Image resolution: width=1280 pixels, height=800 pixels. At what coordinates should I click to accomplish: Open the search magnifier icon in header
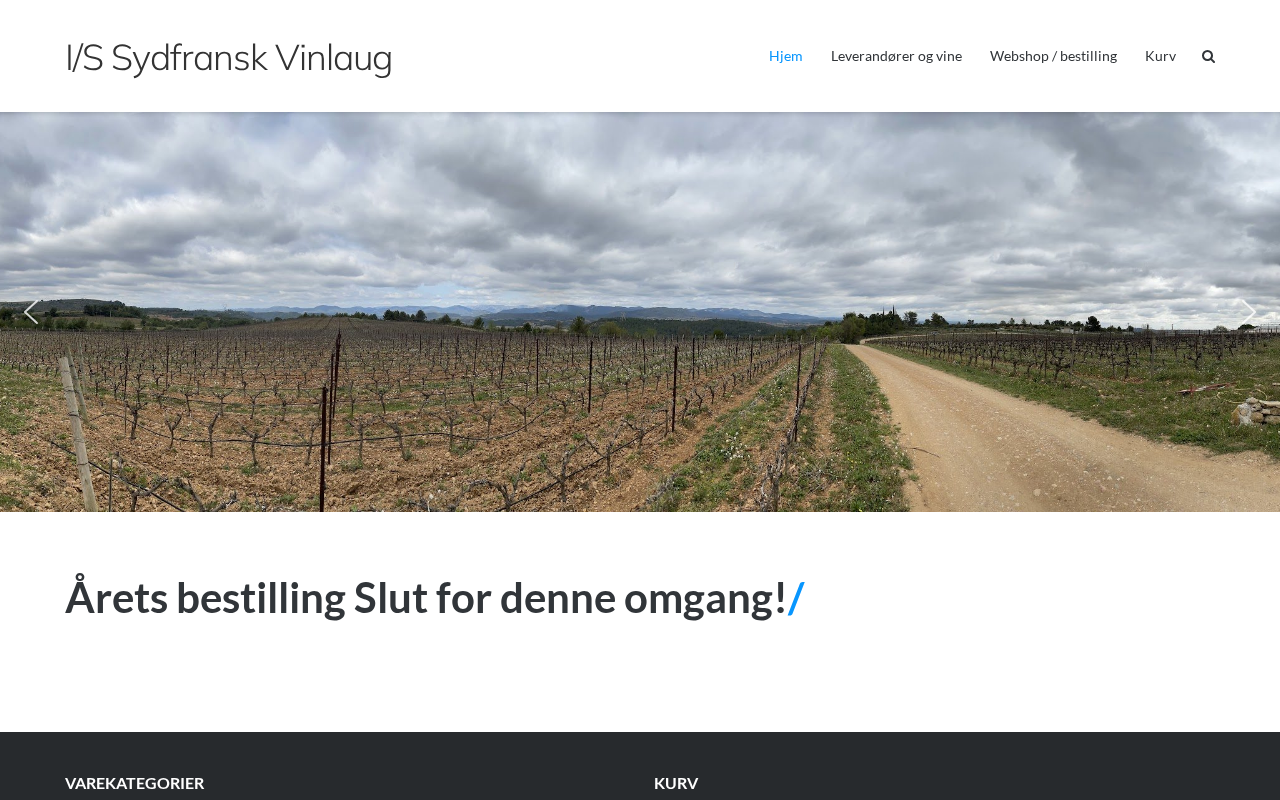point(1208,56)
